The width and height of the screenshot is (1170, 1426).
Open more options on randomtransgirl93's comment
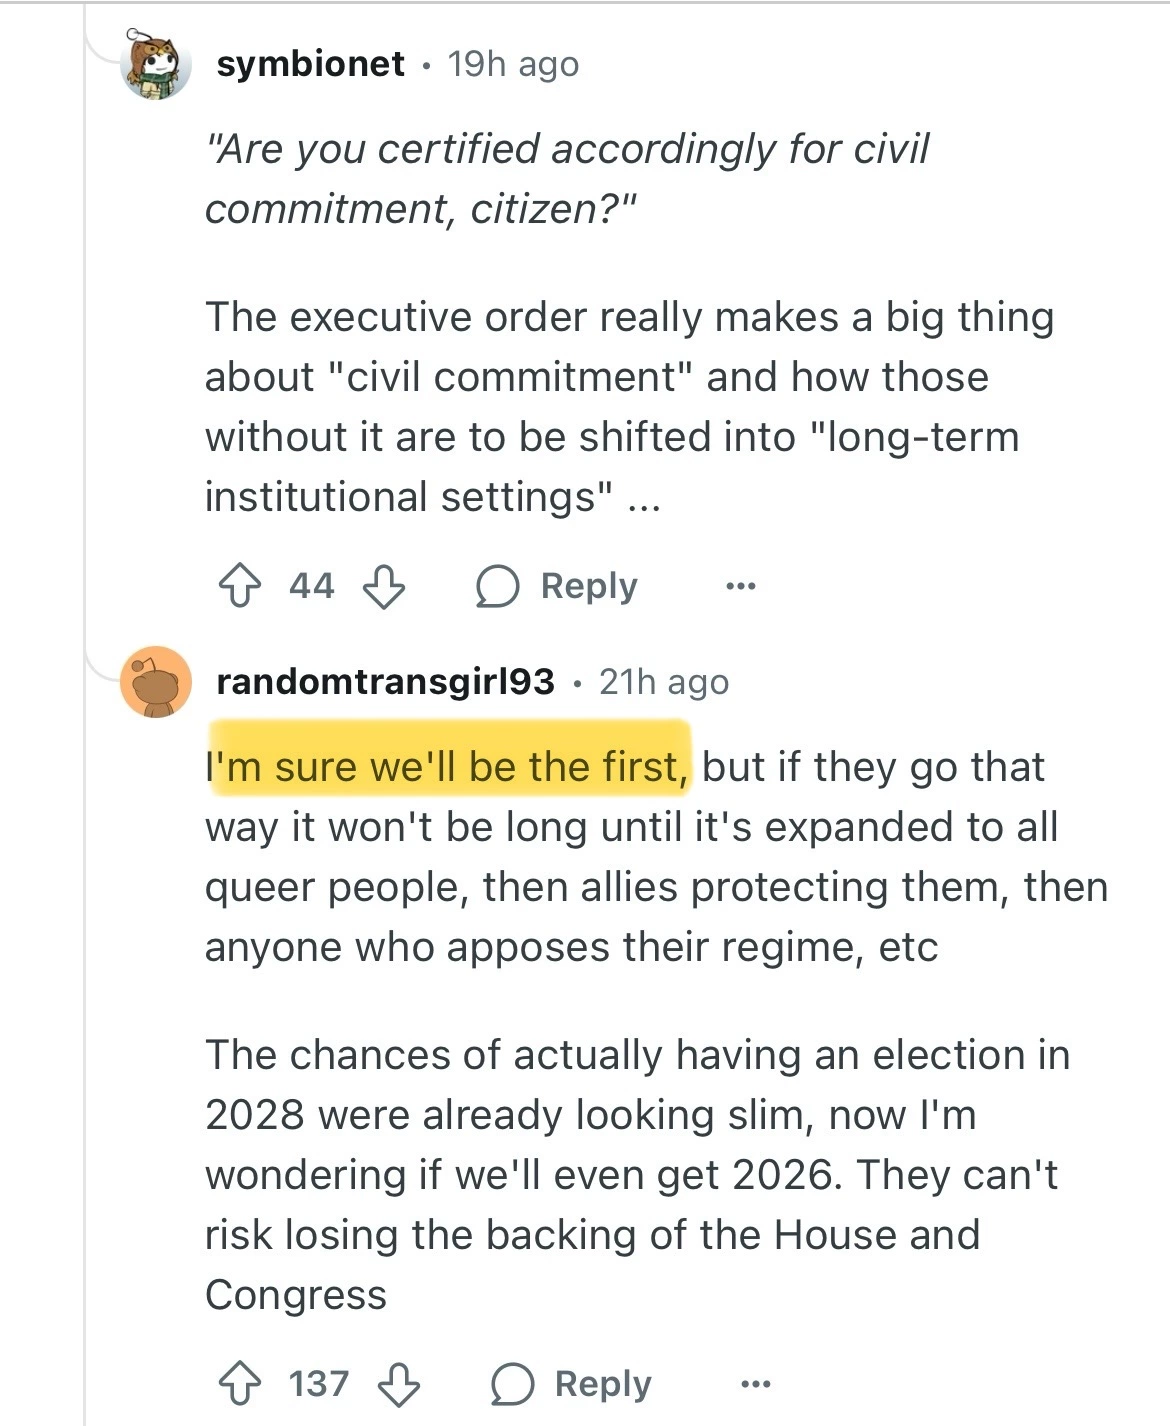coord(755,1385)
